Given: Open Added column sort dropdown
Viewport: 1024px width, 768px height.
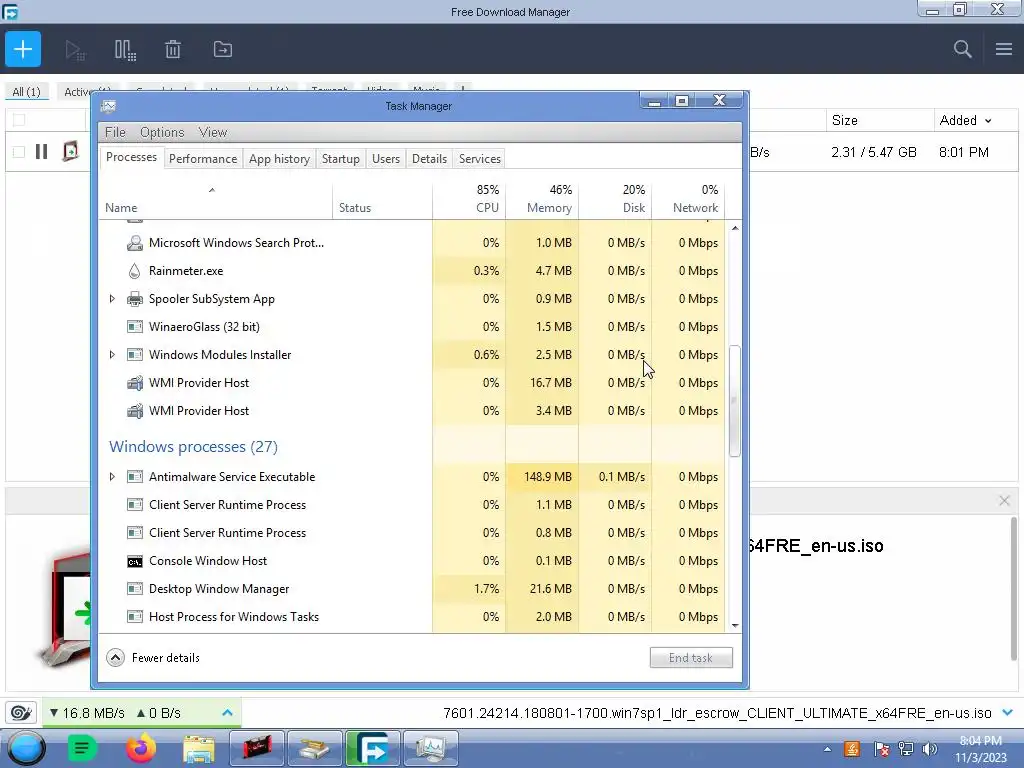Looking at the screenshot, I should pyautogui.click(x=988, y=121).
